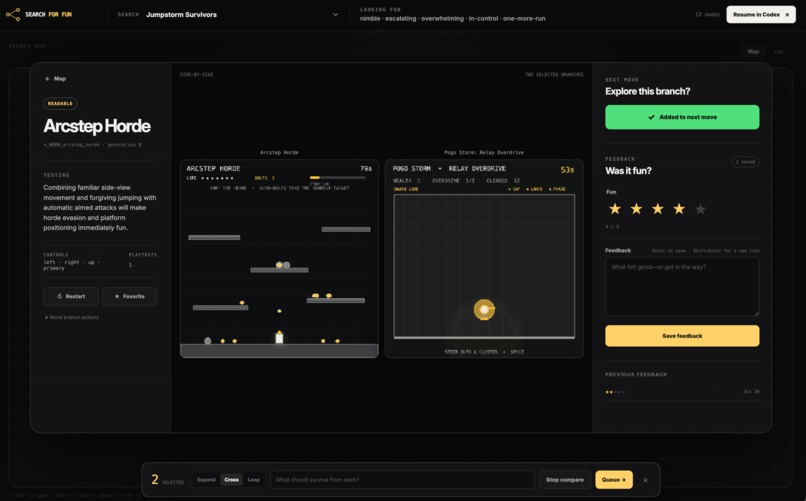
Task: Click the 'Arcstep Horde' caption above left game
Action: coord(279,153)
